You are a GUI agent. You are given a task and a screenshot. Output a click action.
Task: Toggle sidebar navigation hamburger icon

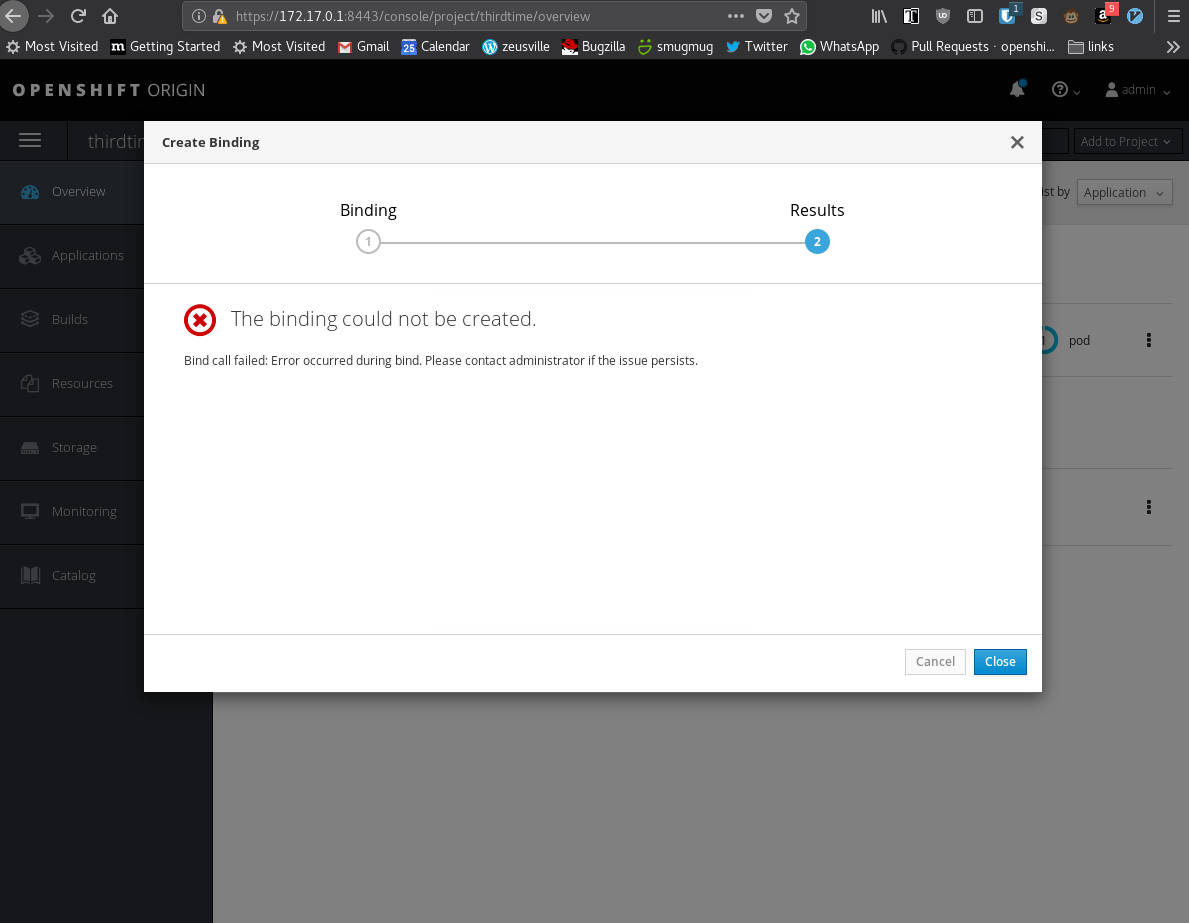(x=30, y=140)
